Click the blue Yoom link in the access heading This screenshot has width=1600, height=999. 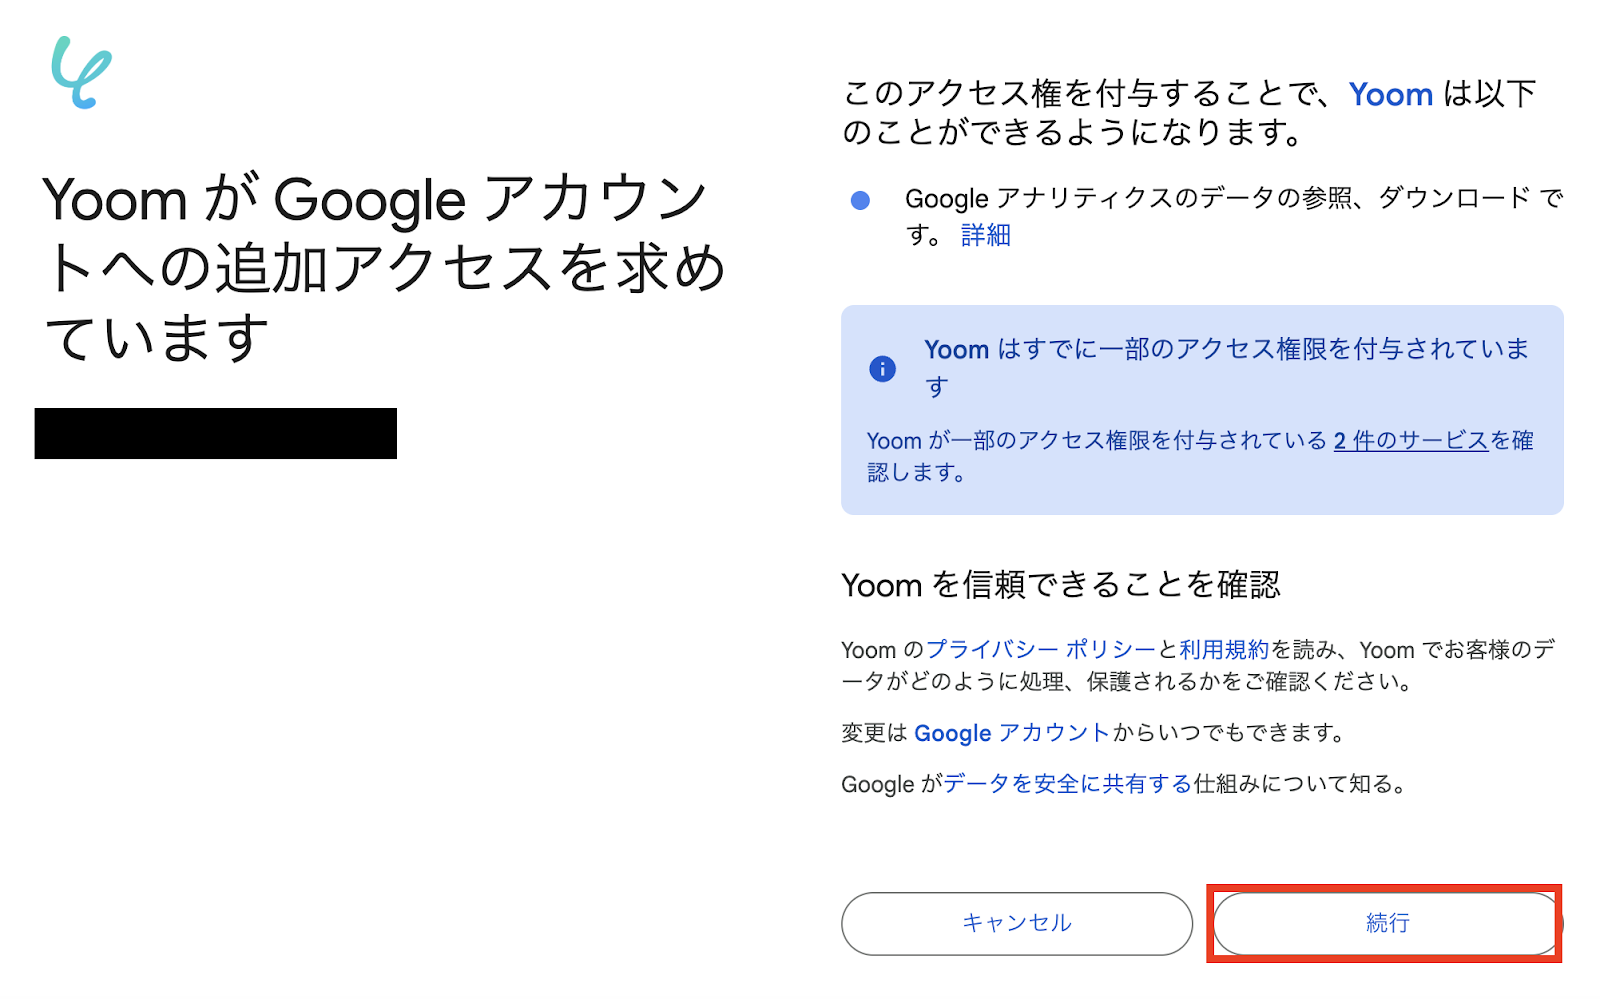coord(1390,94)
